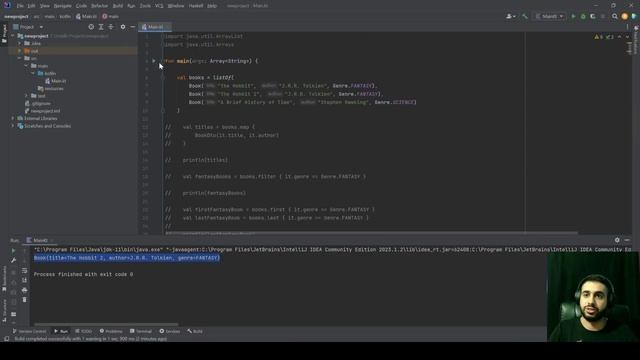Collapse the kotlin folder
Image resolution: width=640 pixels, height=360 pixels.
33,73
